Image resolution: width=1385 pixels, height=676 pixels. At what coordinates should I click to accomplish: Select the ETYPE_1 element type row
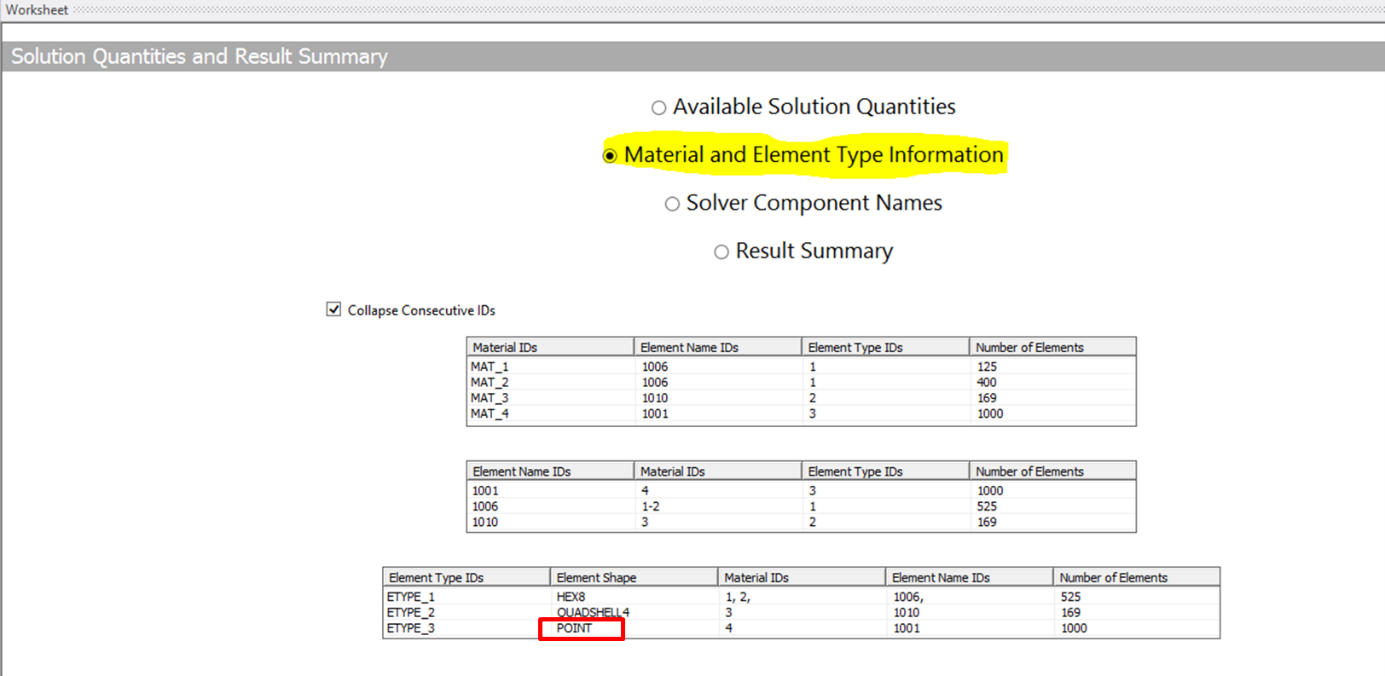click(x=413, y=597)
